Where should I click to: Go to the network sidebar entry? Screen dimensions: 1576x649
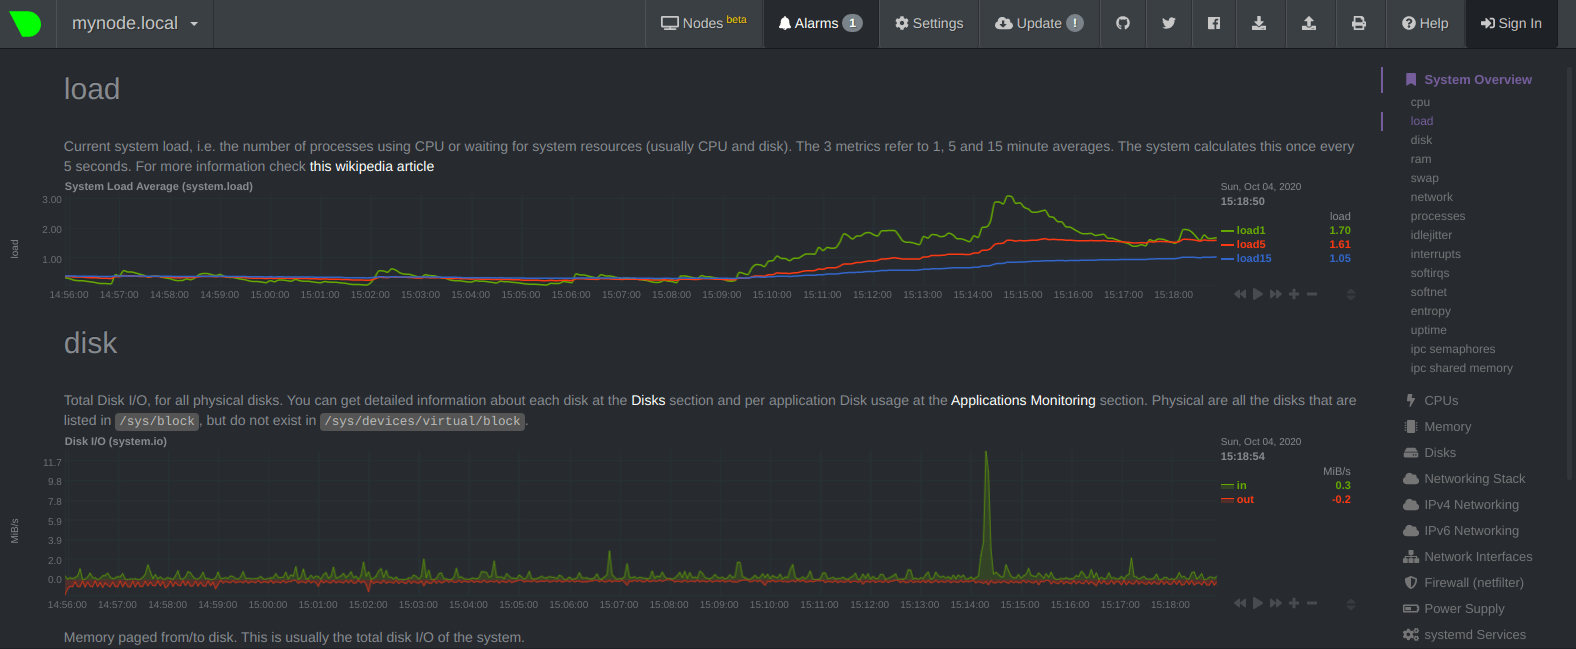(1431, 197)
